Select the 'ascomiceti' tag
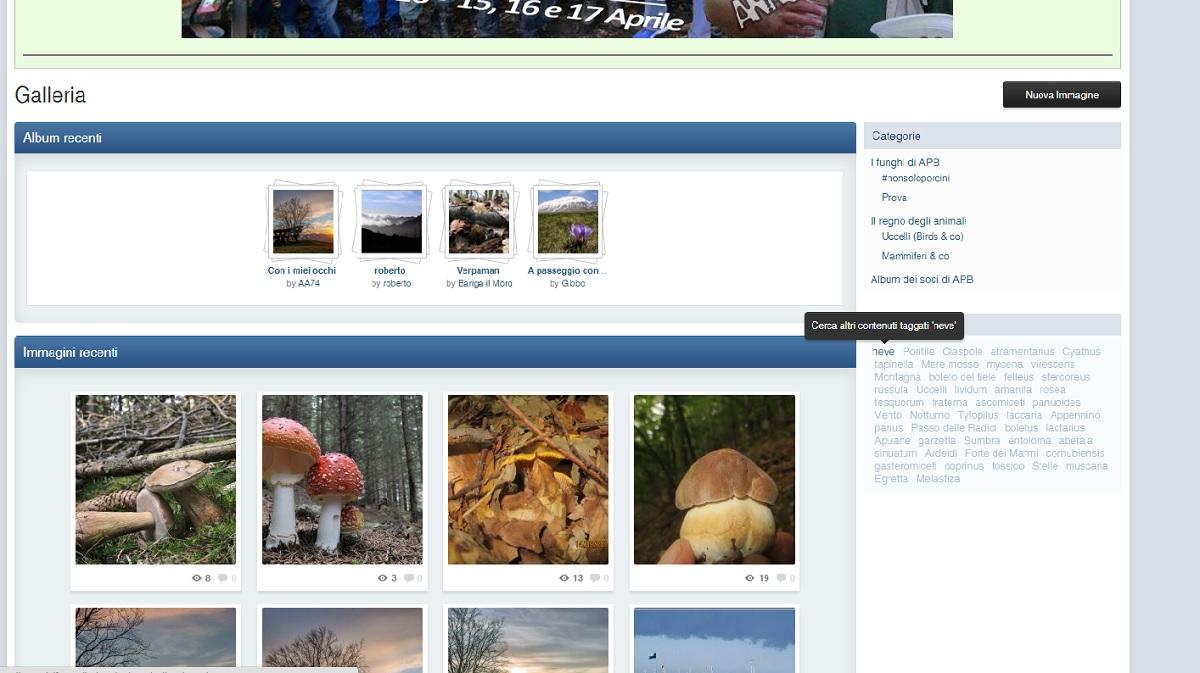This screenshot has height=673, width=1200. click(1000, 403)
